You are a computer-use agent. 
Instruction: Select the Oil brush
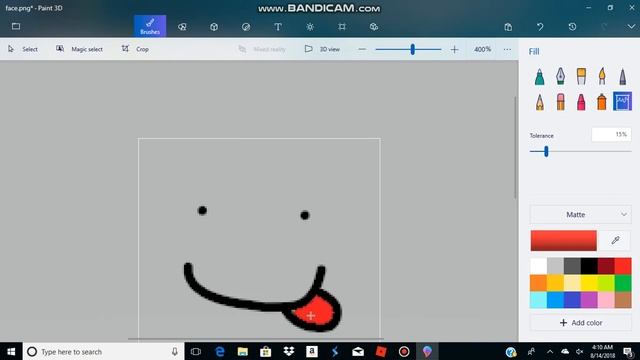pos(581,76)
